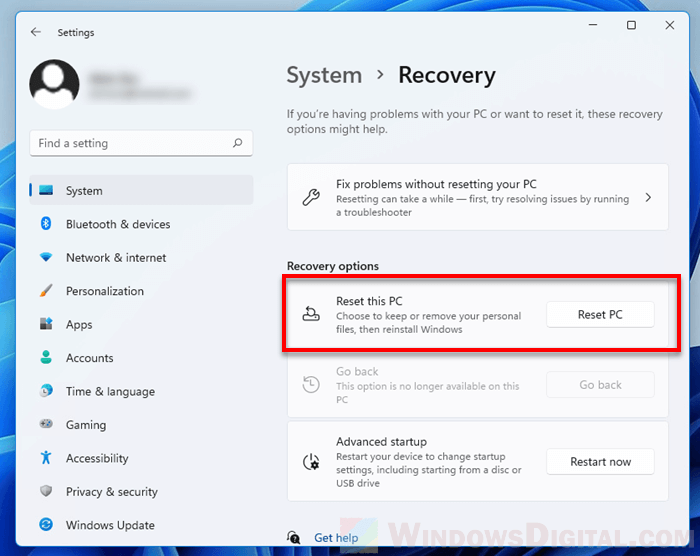Close the Settings window

[x=670, y=25]
